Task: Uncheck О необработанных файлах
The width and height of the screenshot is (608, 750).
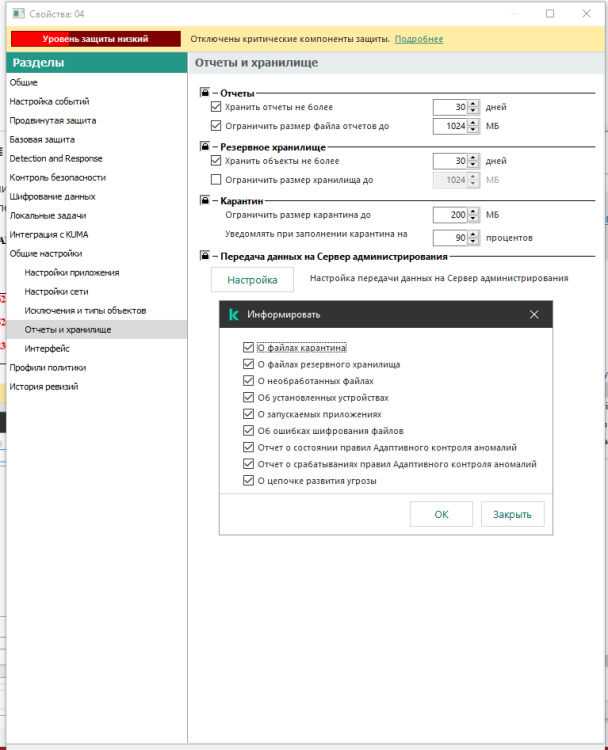Action: tap(248, 381)
